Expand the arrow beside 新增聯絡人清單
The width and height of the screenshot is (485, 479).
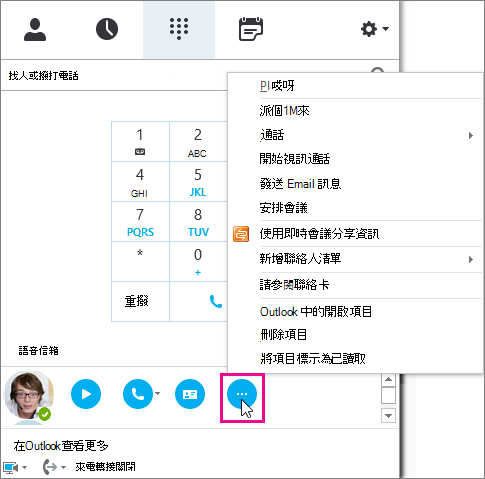tap(471, 259)
